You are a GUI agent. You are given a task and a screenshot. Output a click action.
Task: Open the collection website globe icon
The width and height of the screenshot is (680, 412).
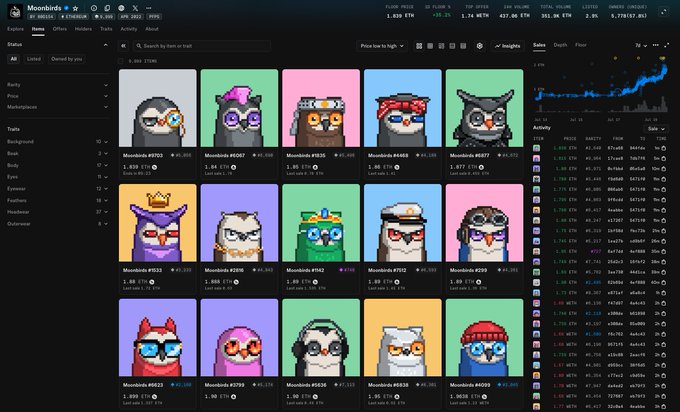[121, 8]
